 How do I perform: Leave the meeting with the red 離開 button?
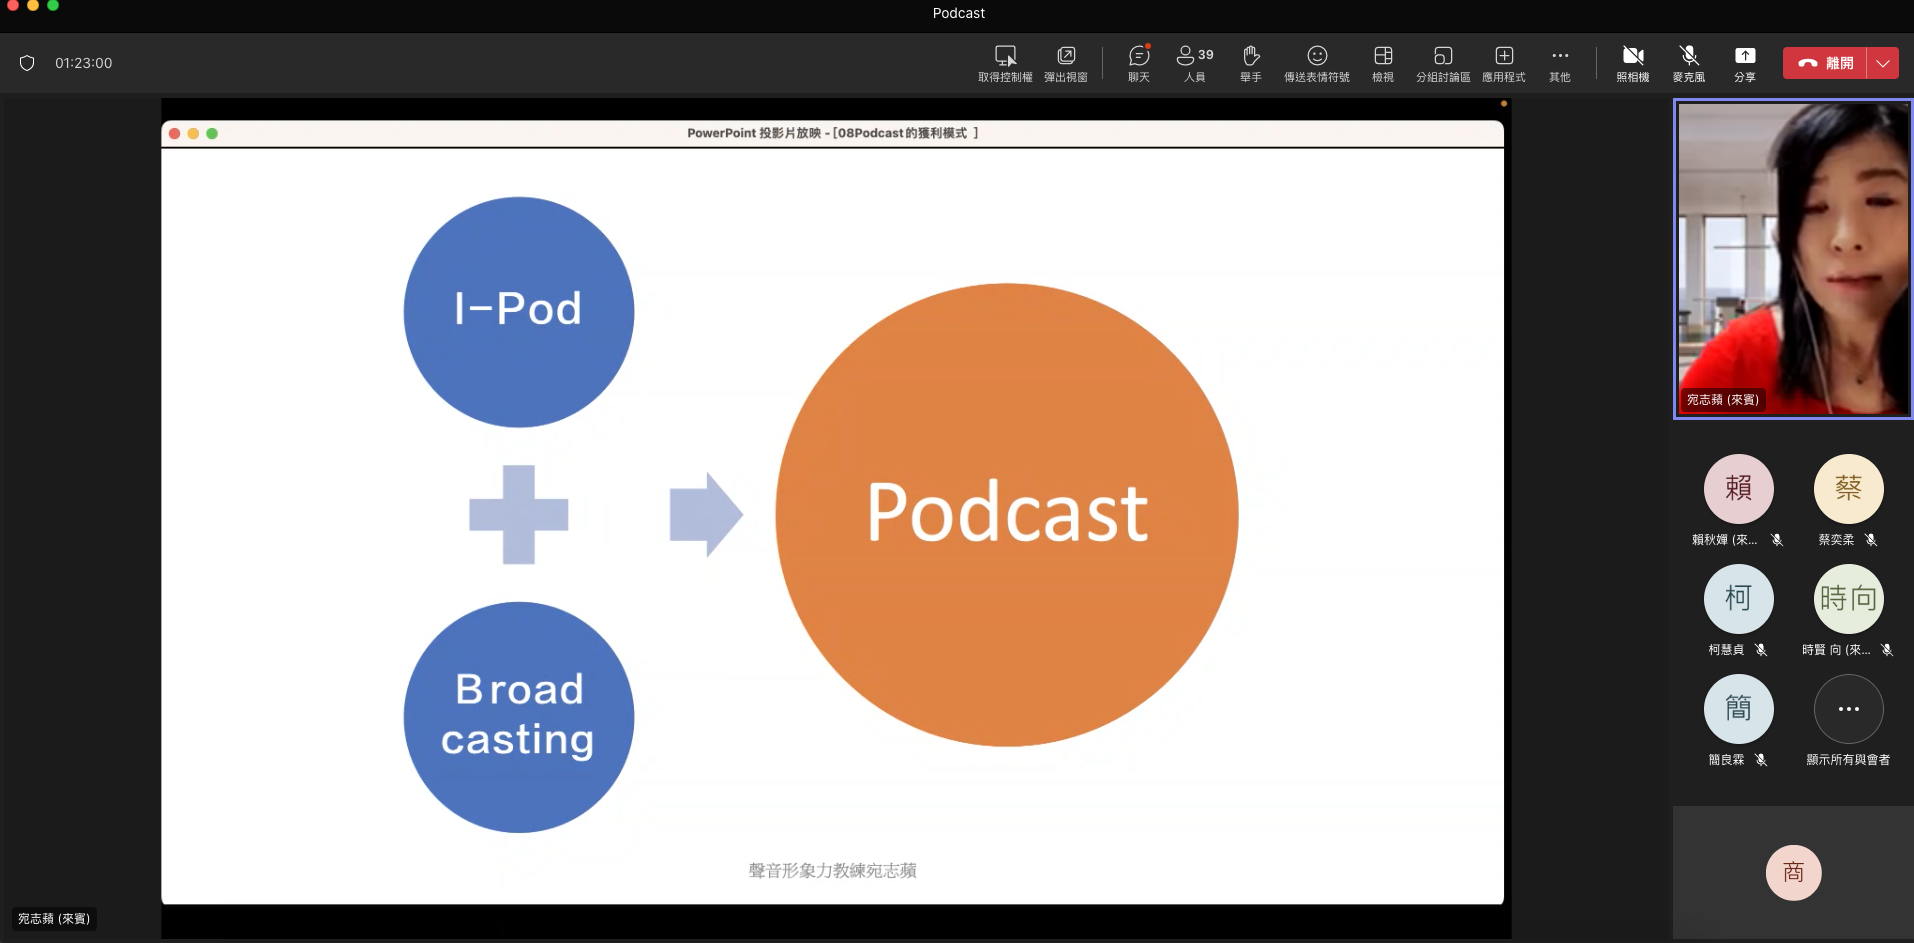pyautogui.click(x=1825, y=63)
